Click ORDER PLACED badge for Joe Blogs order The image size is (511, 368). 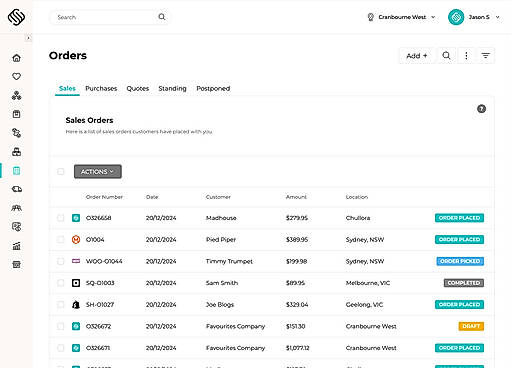459,305
